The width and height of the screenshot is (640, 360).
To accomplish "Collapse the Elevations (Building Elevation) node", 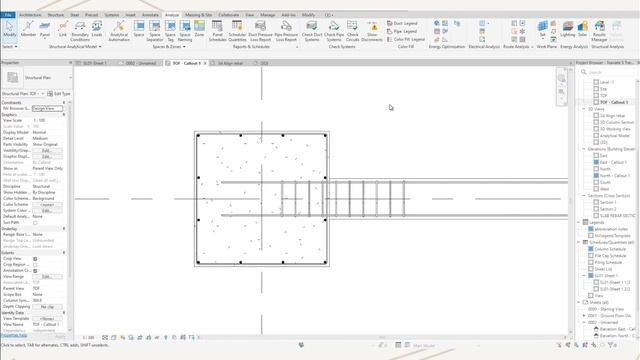I will (584, 149).
